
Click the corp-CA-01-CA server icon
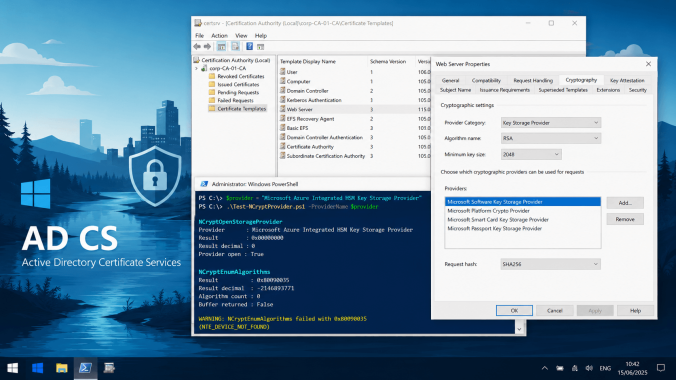(204, 68)
